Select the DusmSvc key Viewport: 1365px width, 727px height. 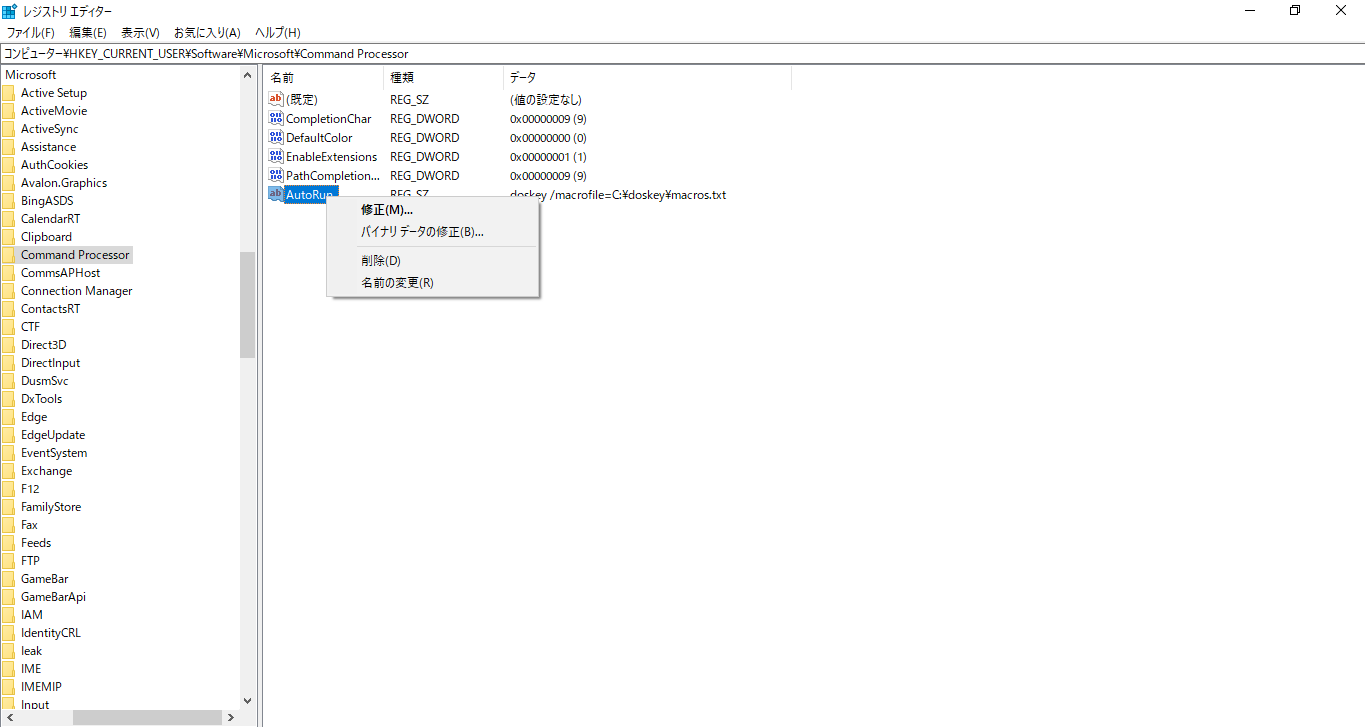tap(45, 381)
